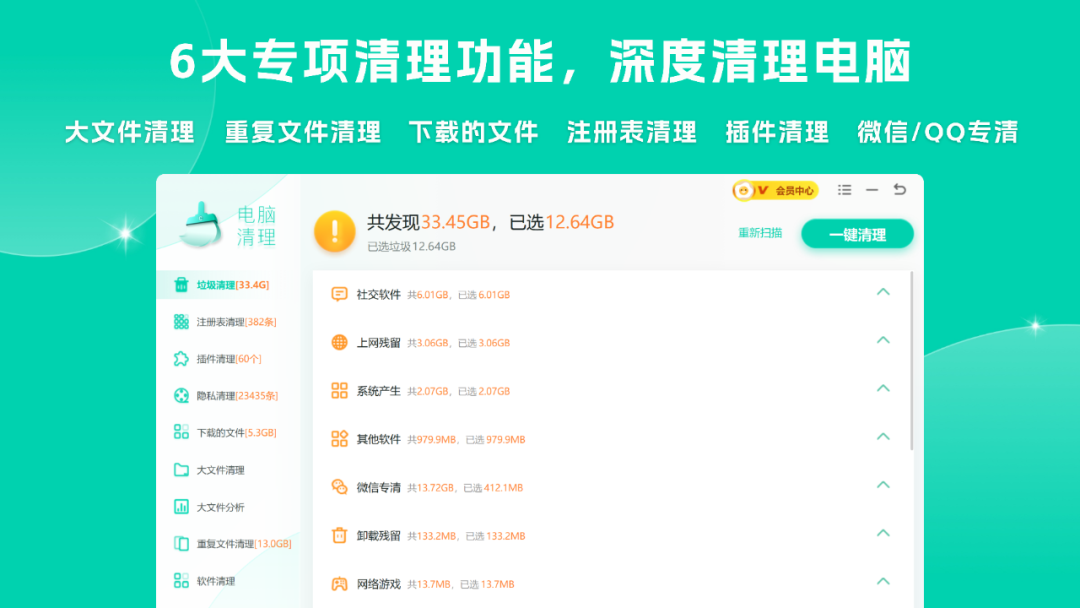Click the 系统产生 row label
Screen dimensions: 1080x608
tap(378, 391)
